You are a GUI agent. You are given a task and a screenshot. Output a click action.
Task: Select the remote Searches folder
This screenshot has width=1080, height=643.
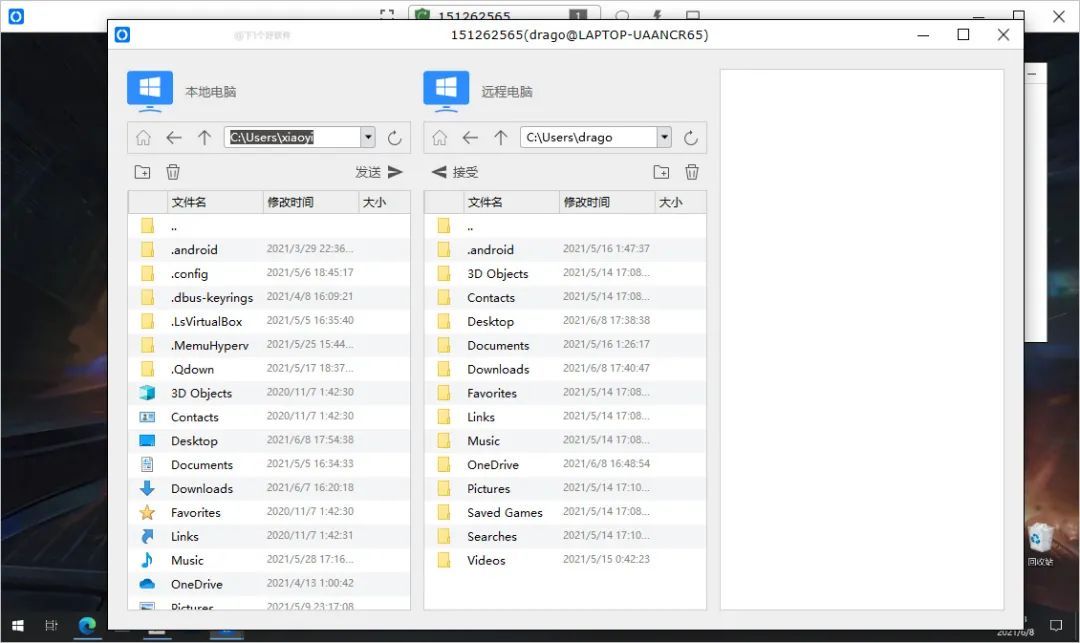[565, 536]
